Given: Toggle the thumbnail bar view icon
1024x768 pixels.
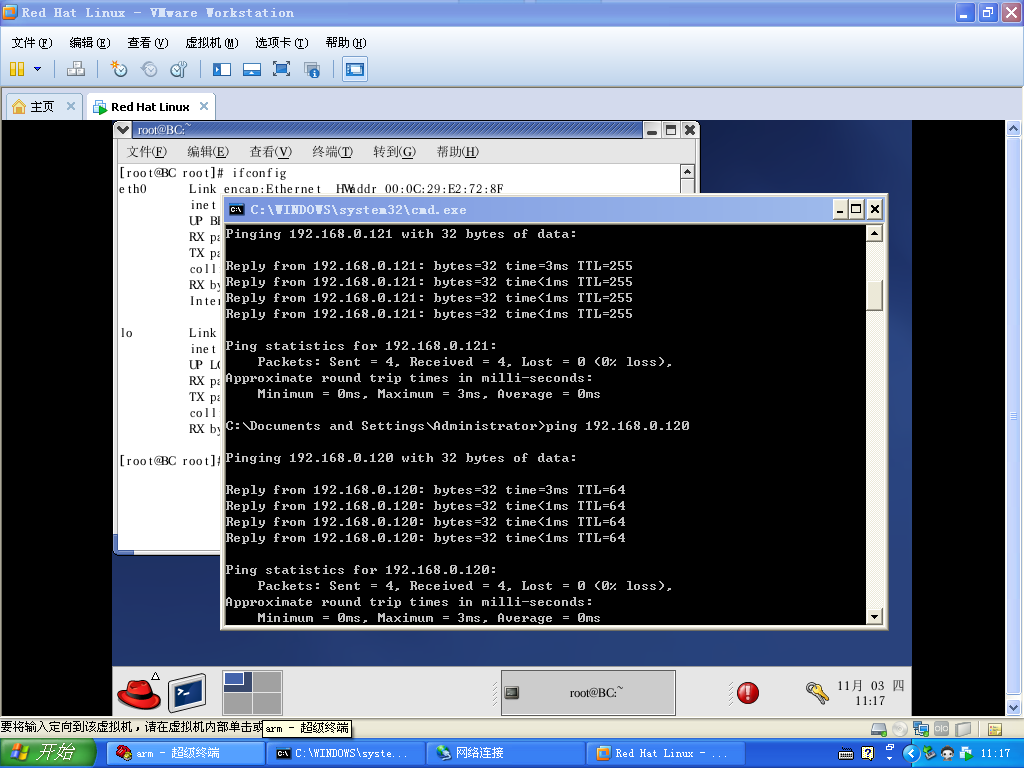Looking at the screenshot, I should point(251,69).
